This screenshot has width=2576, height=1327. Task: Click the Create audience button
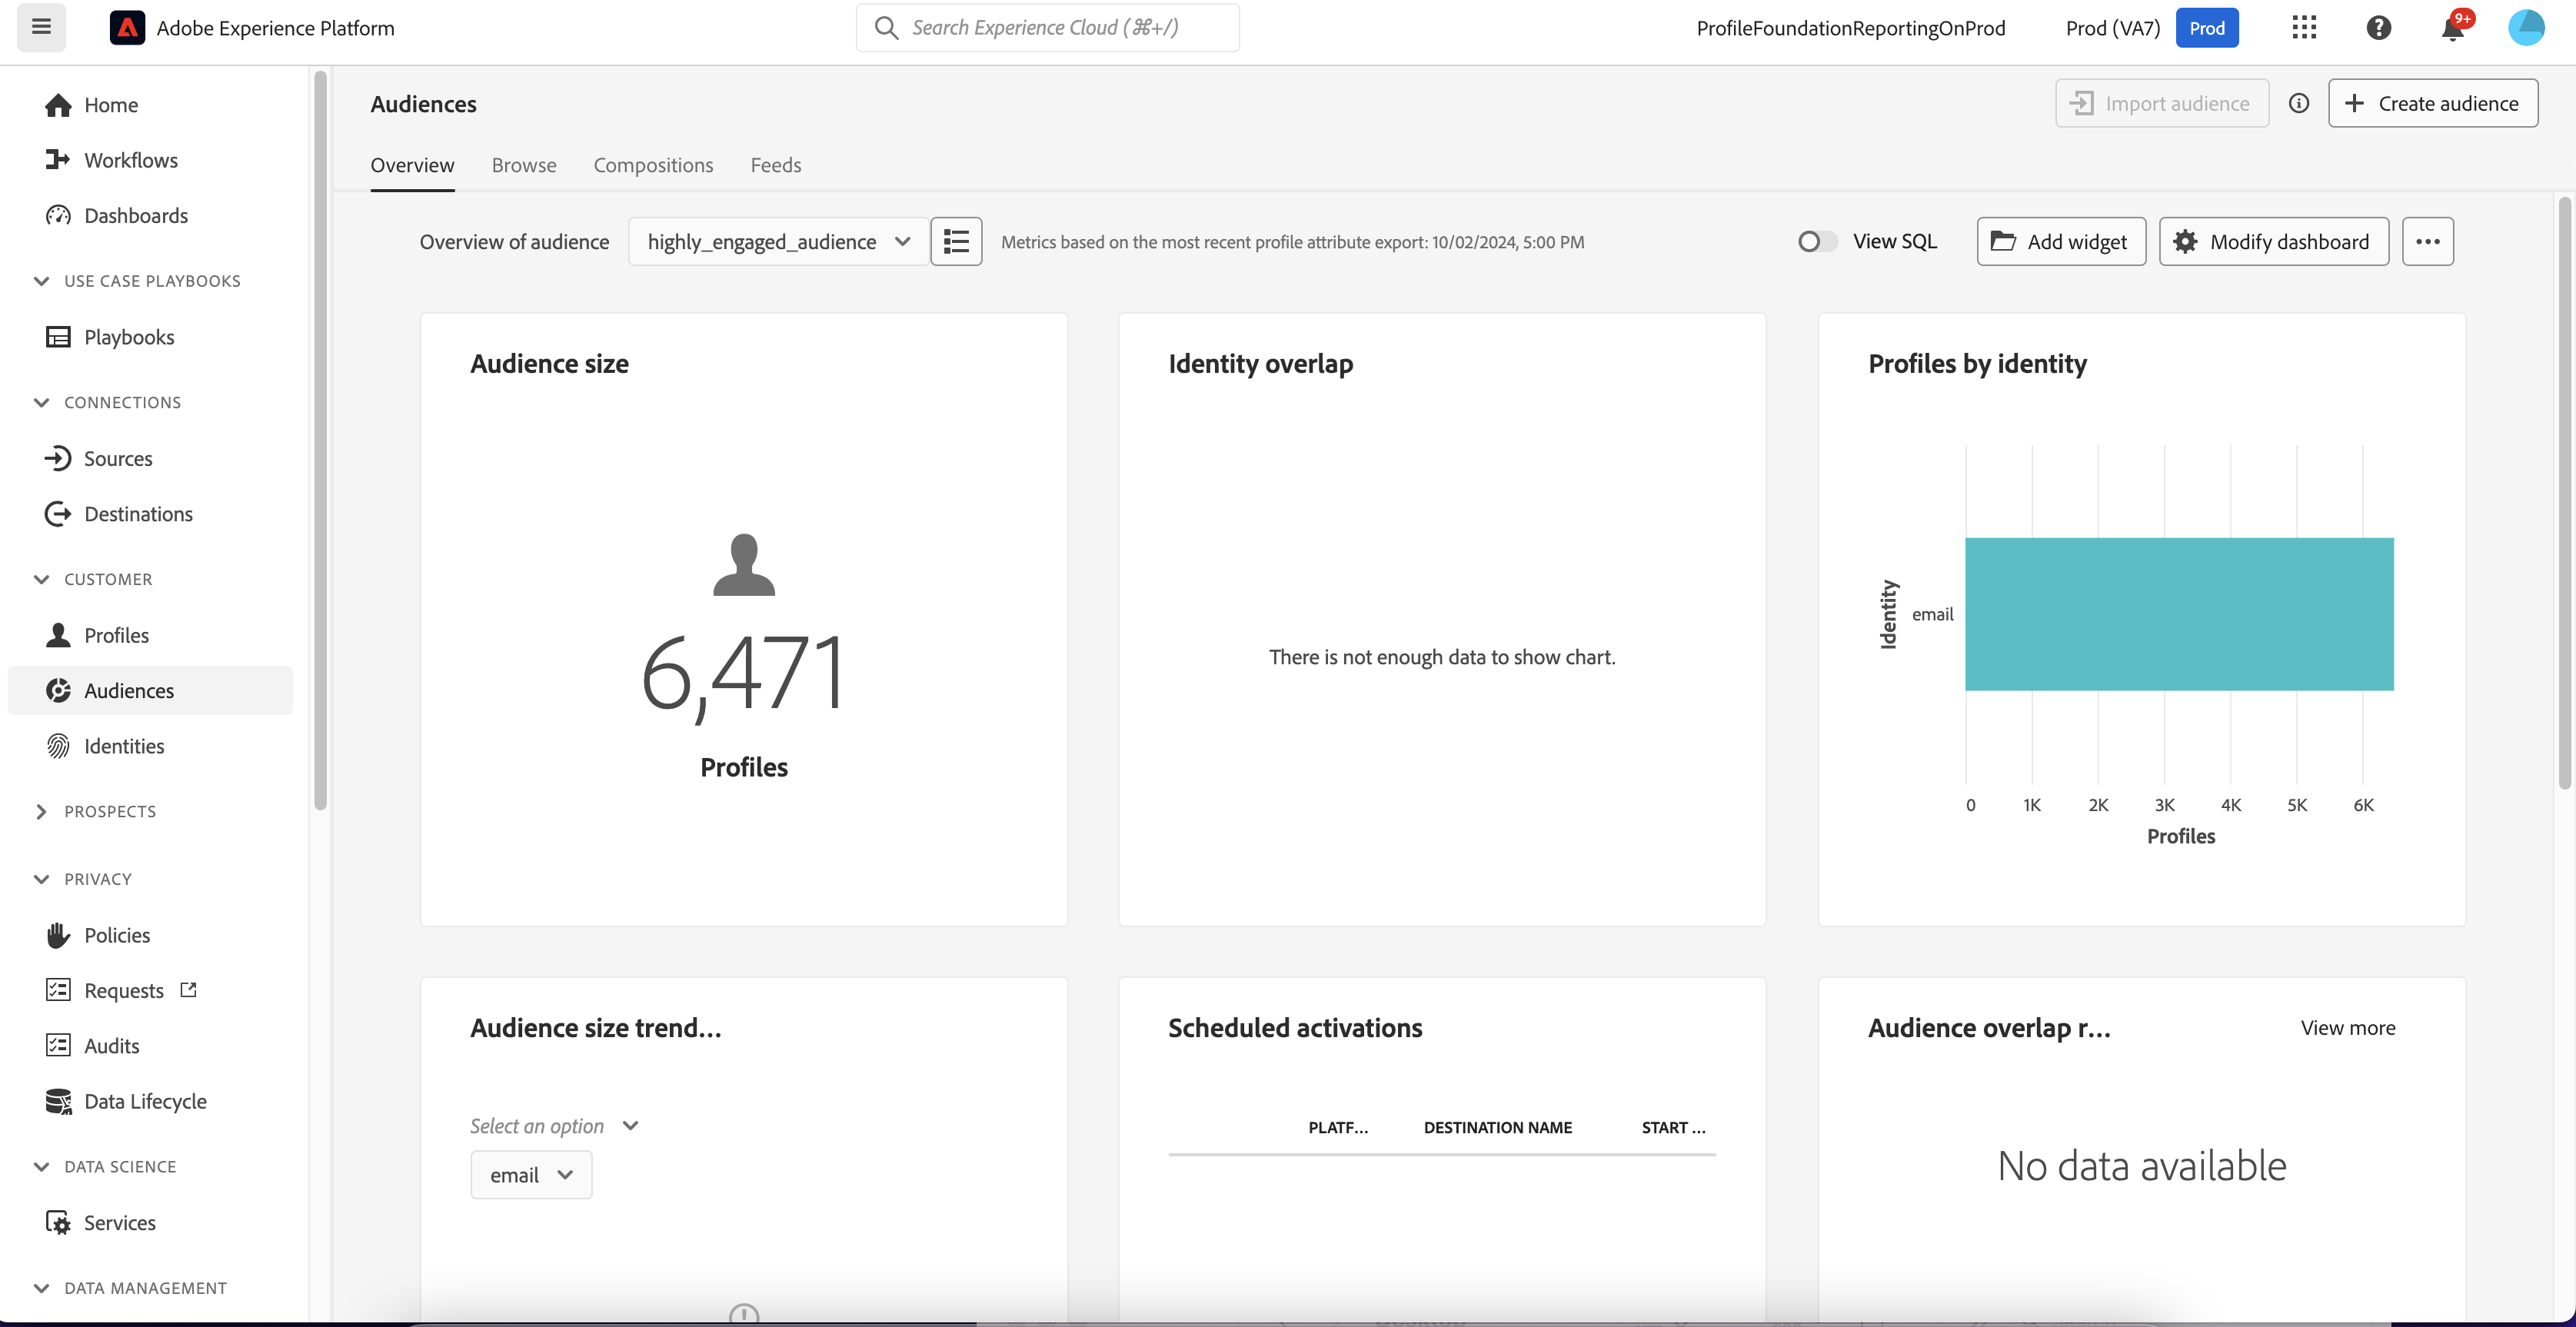tap(2432, 103)
